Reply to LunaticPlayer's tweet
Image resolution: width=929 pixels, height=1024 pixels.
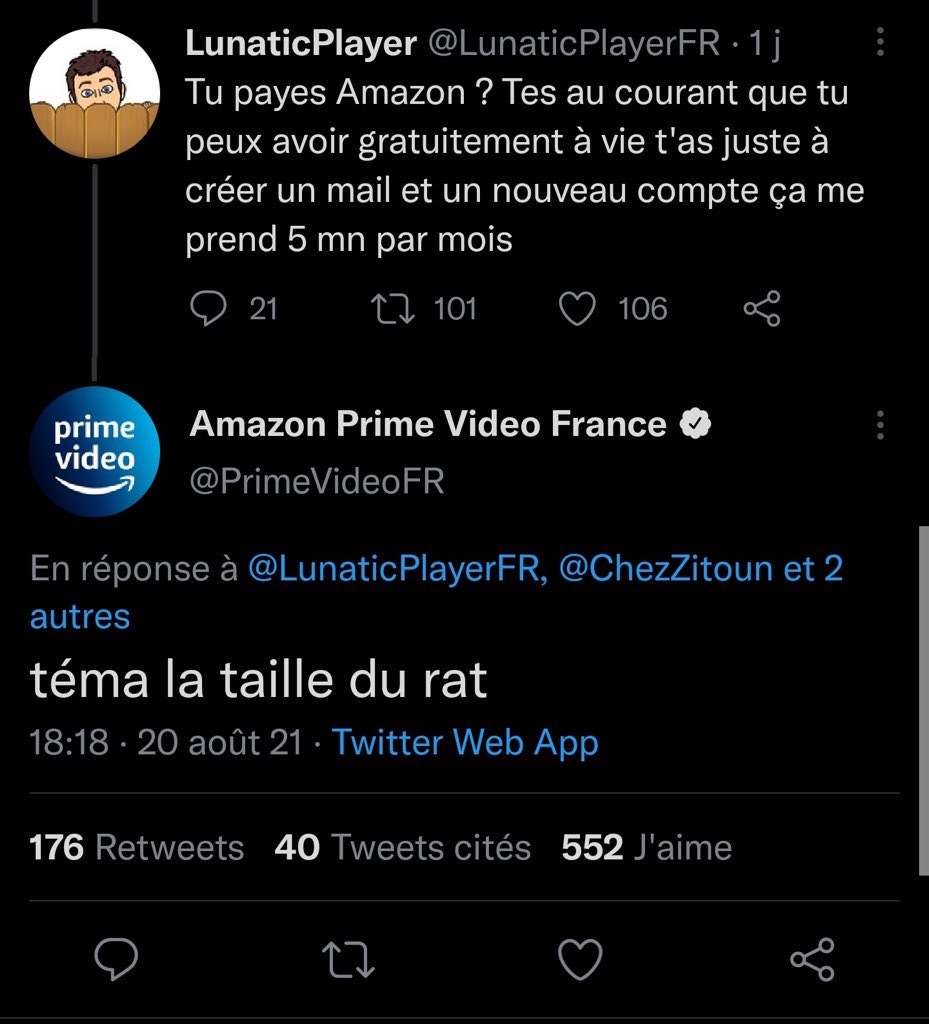tap(208, 309)
